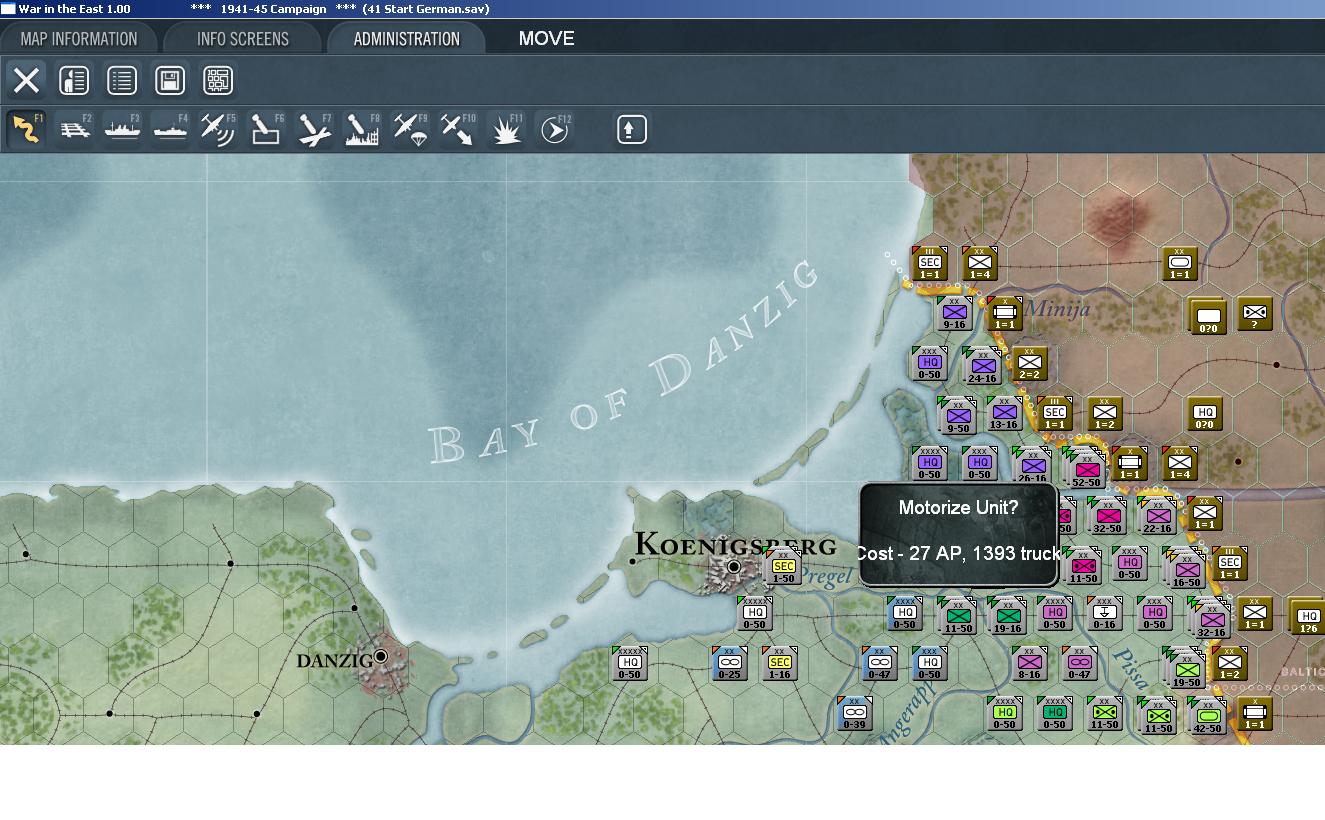Select Bomb City mode (F8)

point(362,129)
